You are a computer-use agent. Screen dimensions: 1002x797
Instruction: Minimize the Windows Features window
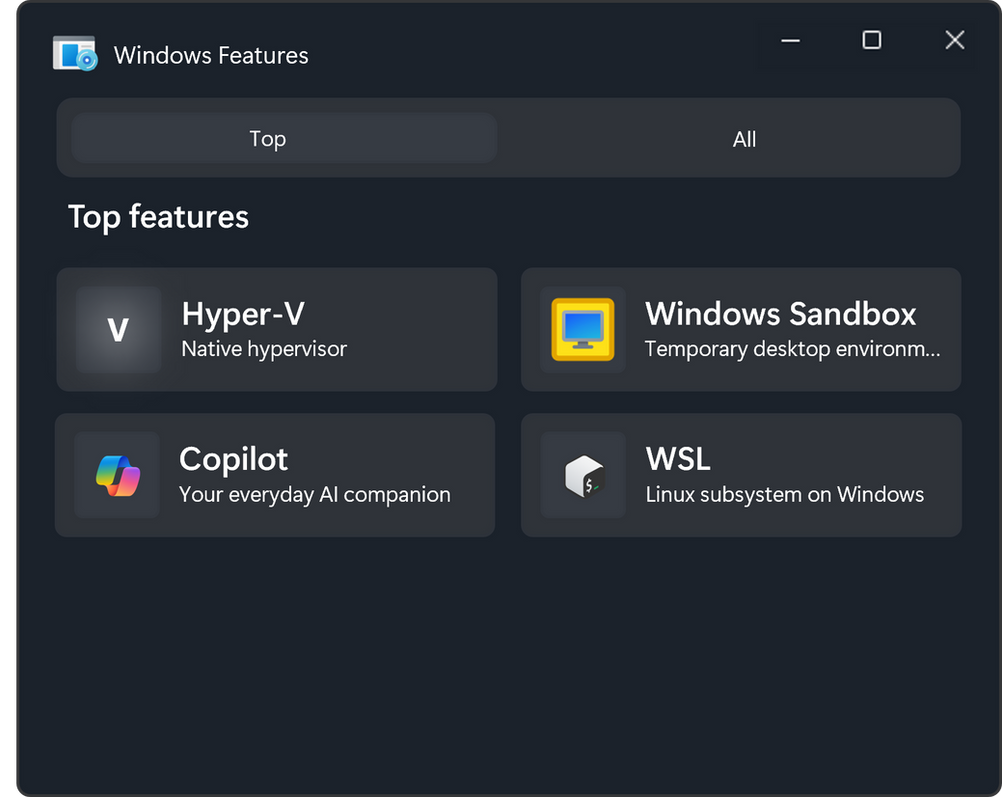point(790,40)
